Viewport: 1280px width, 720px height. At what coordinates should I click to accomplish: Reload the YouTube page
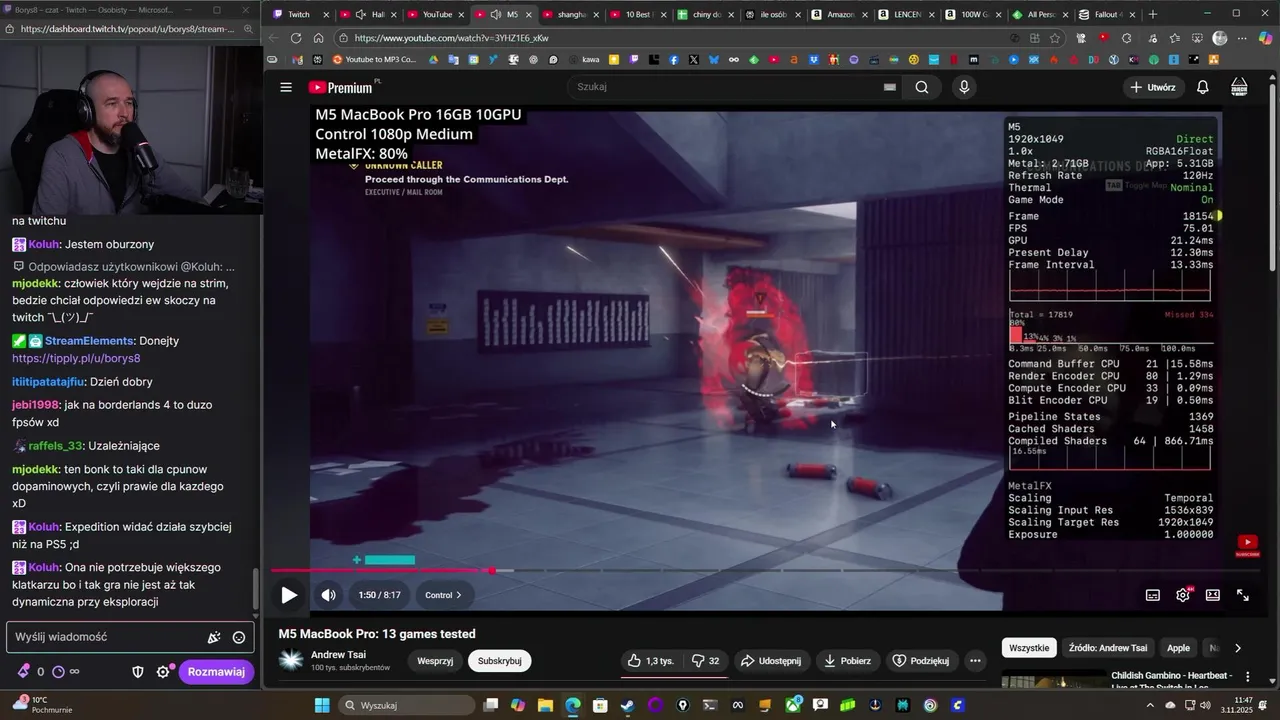point(296,38)
